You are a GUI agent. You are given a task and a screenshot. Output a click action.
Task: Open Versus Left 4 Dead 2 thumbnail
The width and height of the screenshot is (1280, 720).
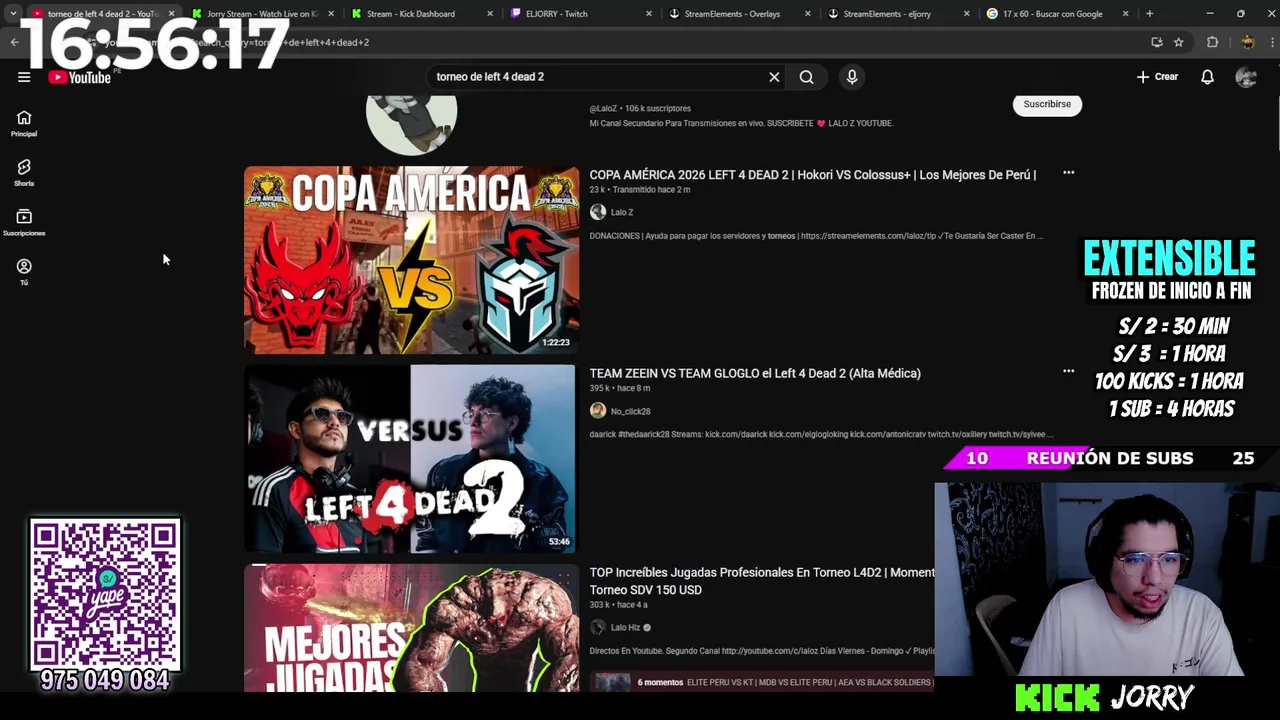coord(411,458)
